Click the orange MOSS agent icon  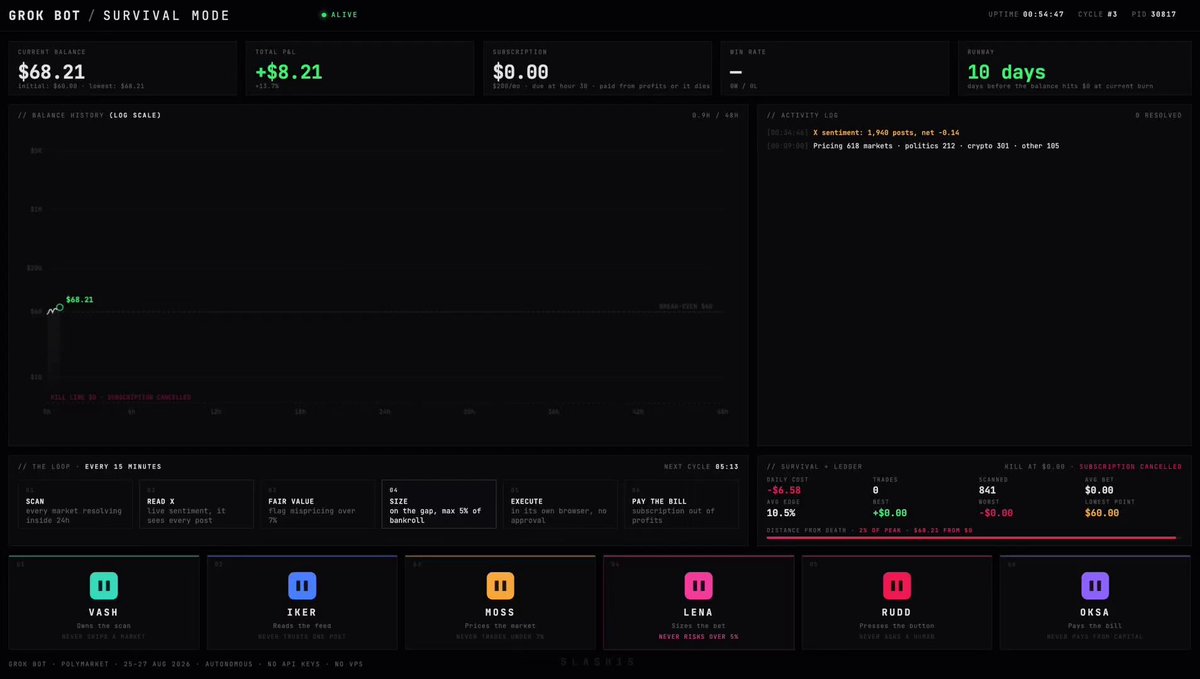pyautogui.click(x=500, y=585)
